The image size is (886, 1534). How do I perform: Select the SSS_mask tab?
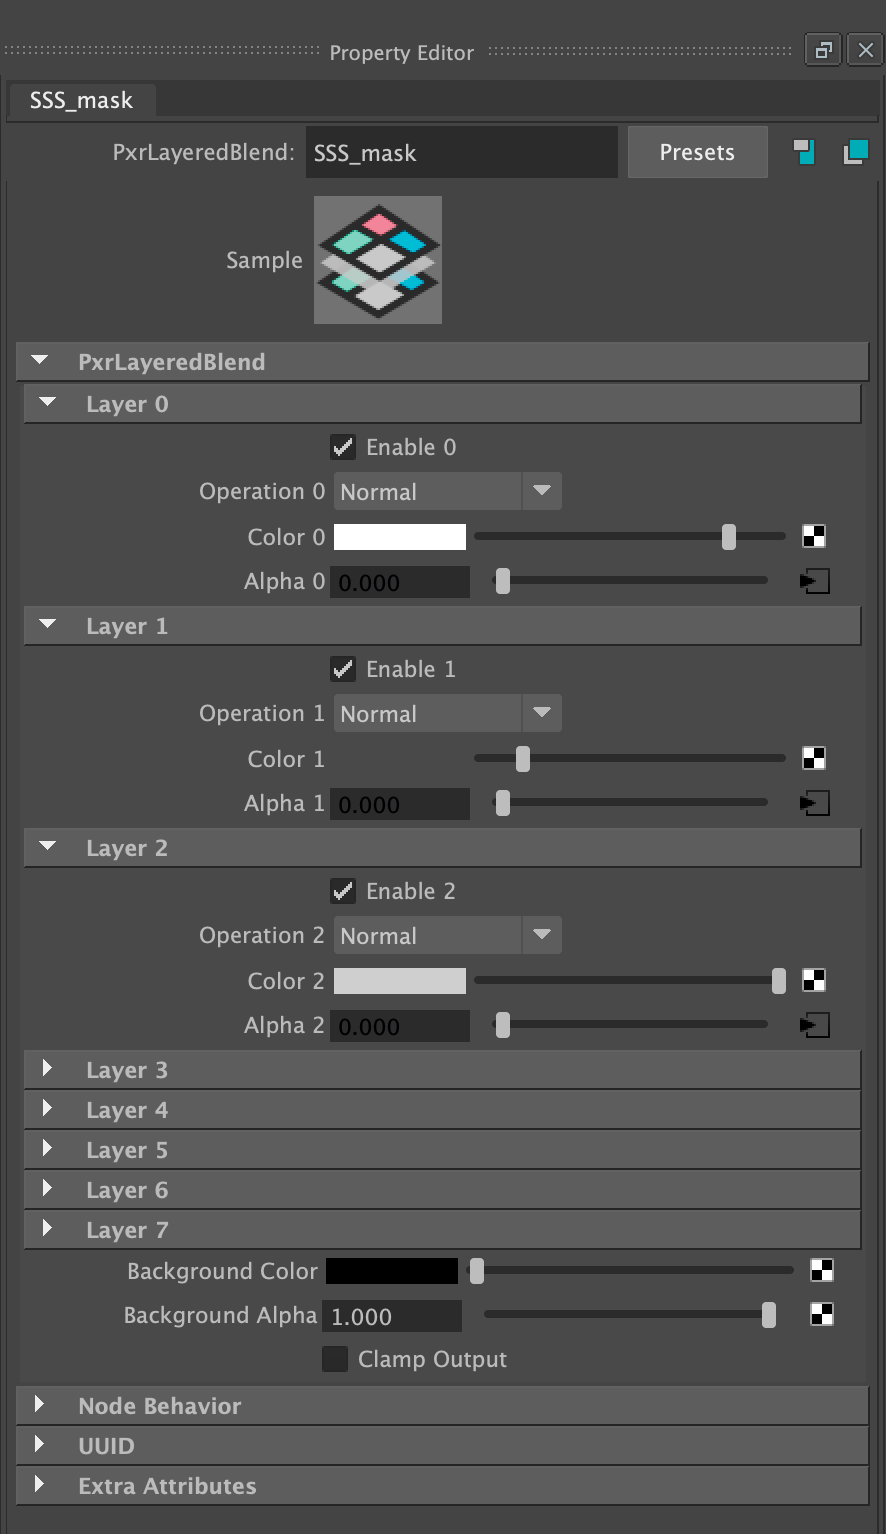pos(81,101)
